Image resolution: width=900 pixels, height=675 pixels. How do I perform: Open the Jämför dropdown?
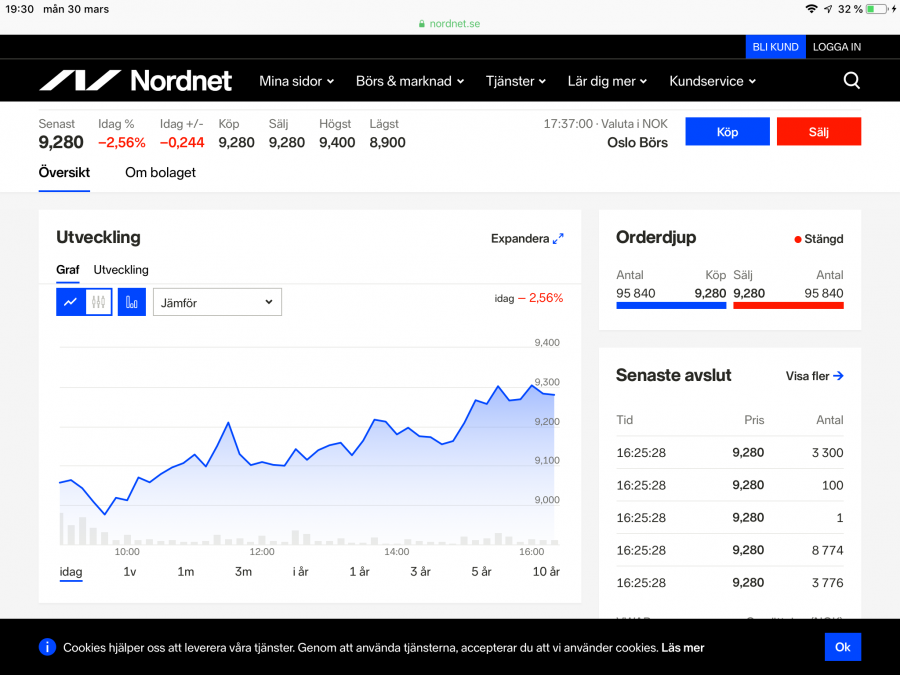tap(217, 302)
